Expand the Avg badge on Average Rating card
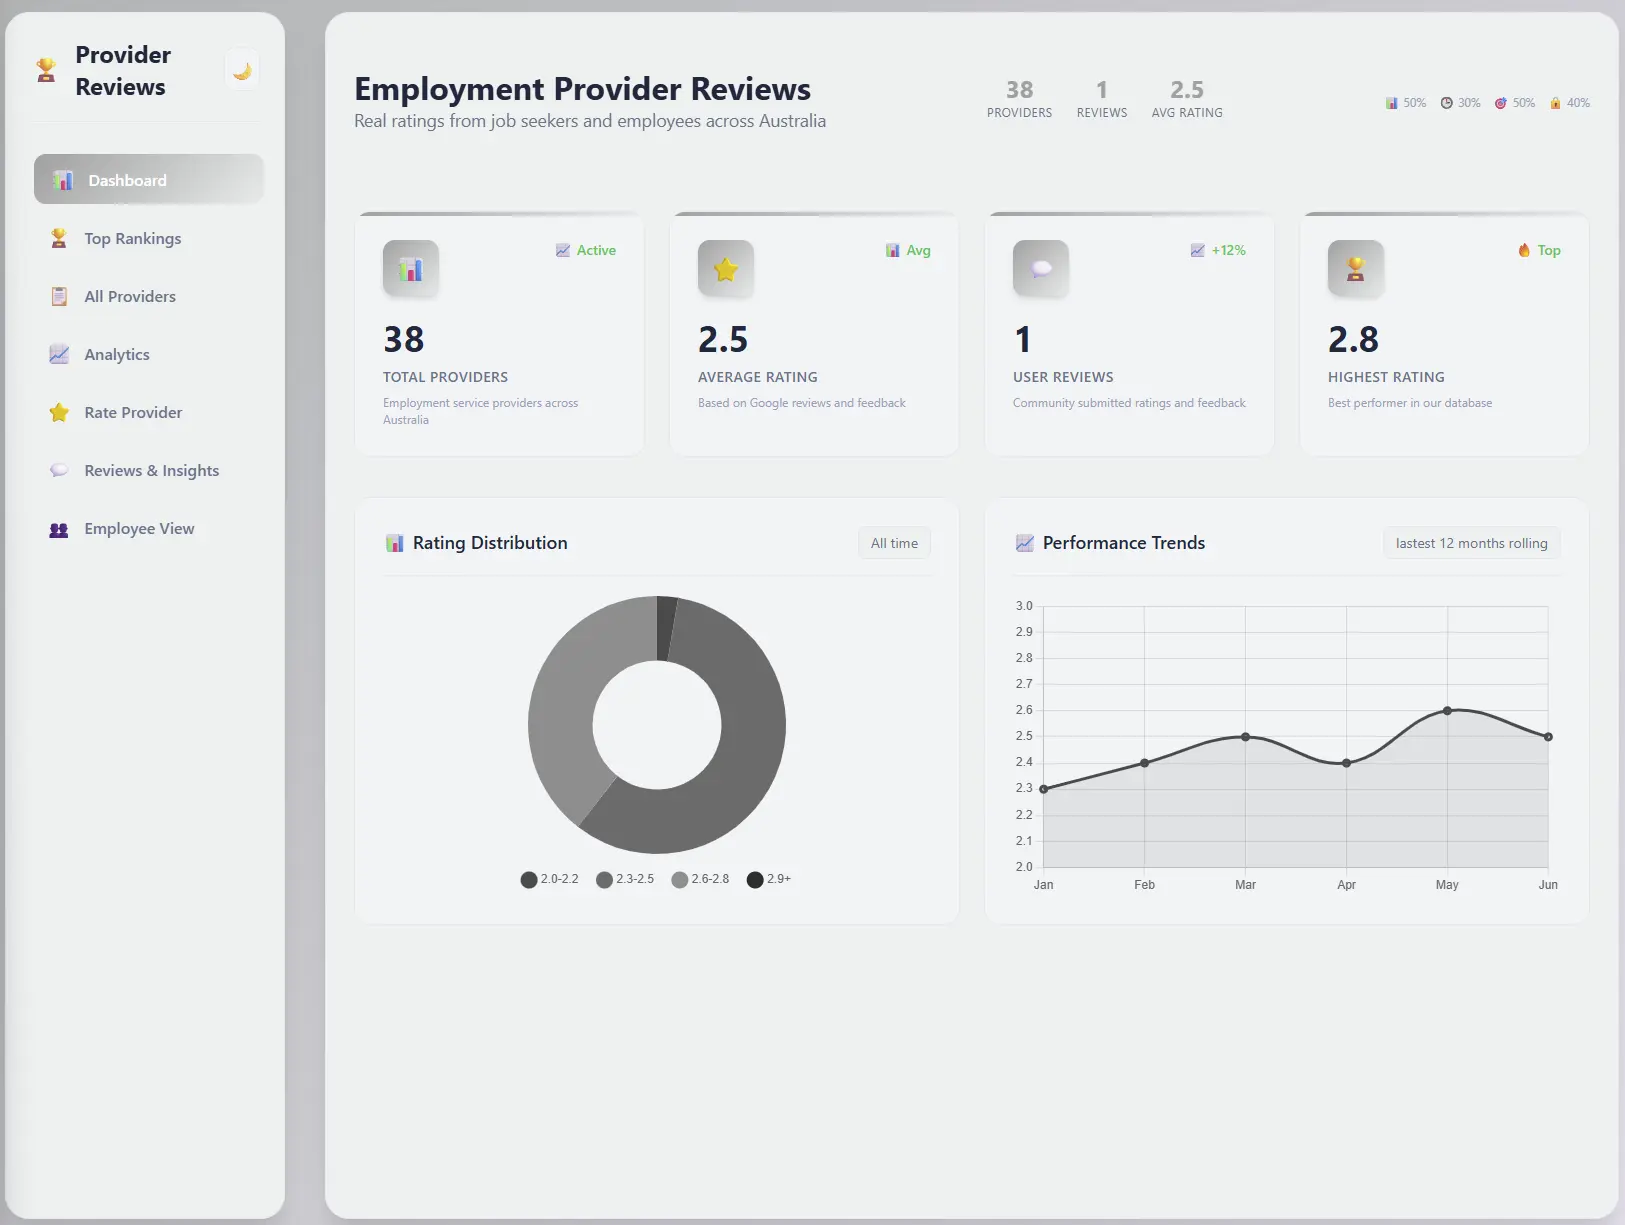This screenshot has width=1625, height=1225. [x=908, y=250]
